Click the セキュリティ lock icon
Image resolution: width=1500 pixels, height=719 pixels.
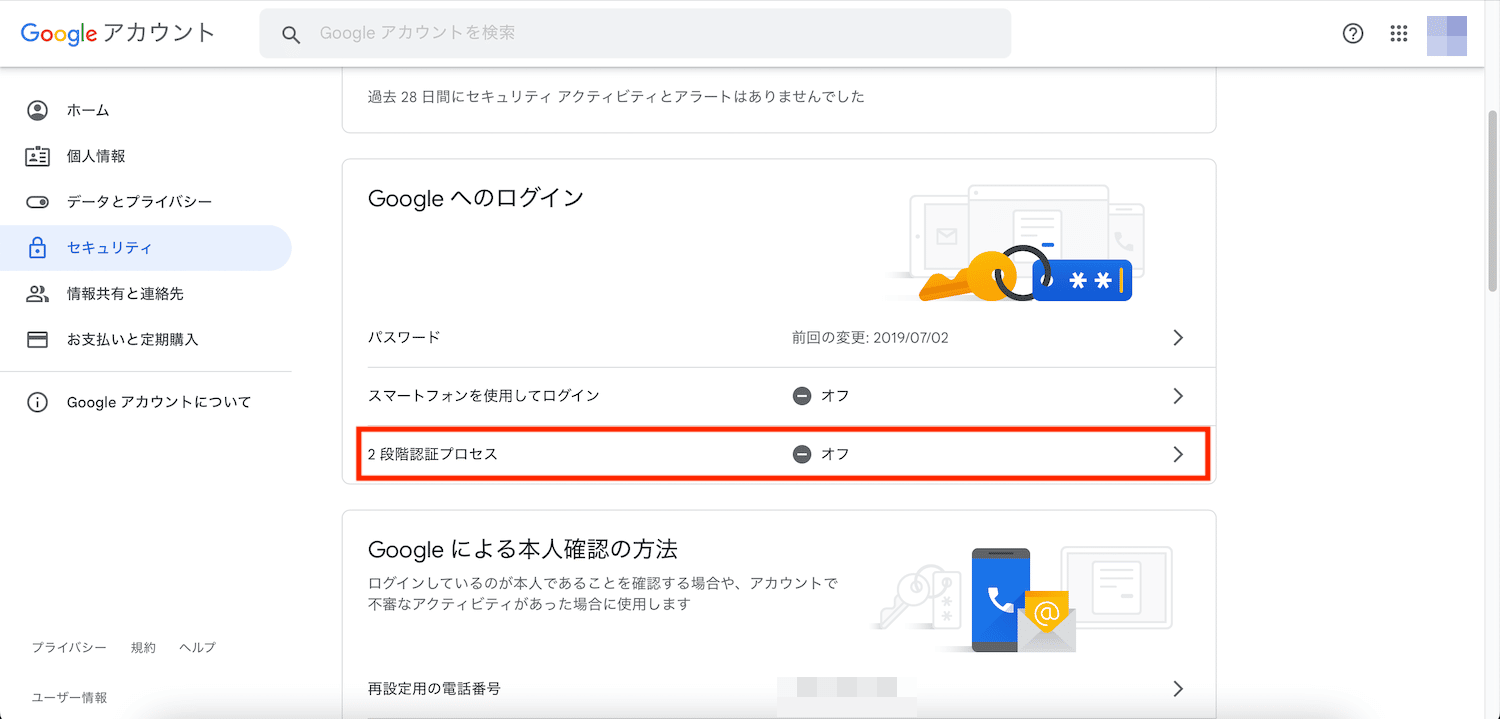37,248
